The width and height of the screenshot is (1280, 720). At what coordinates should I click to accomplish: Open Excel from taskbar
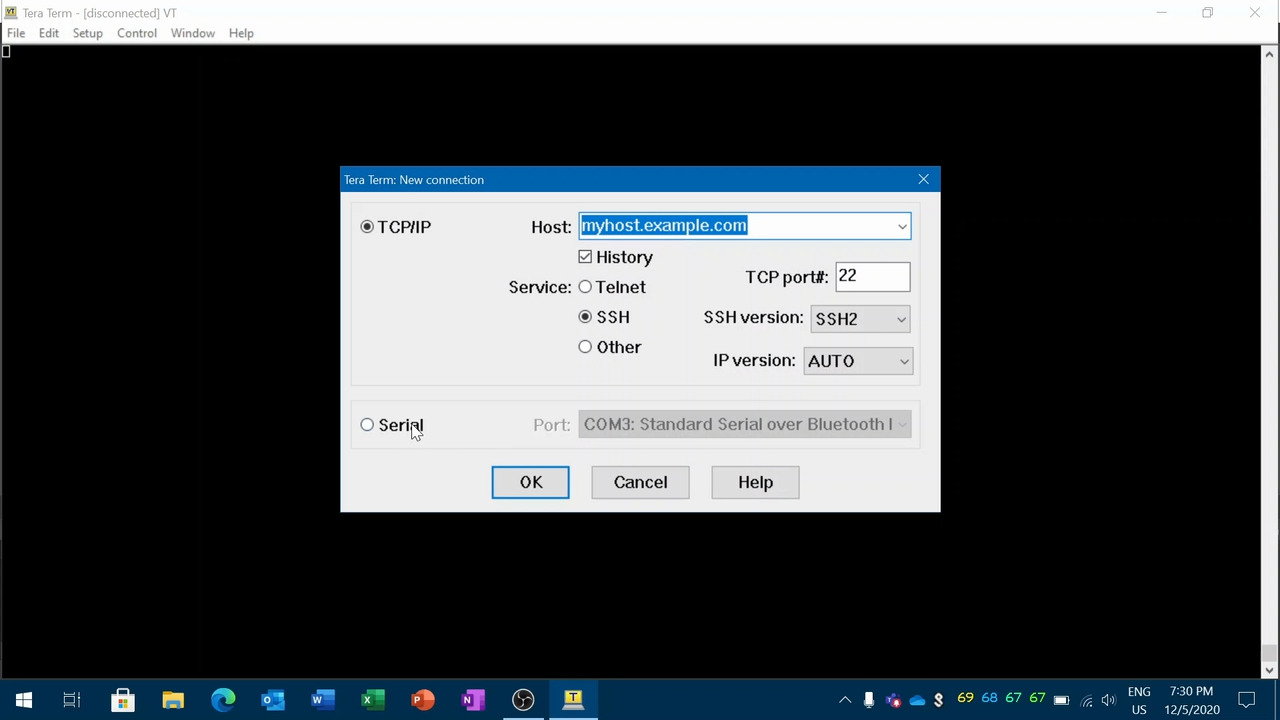(x=373, y=700)
